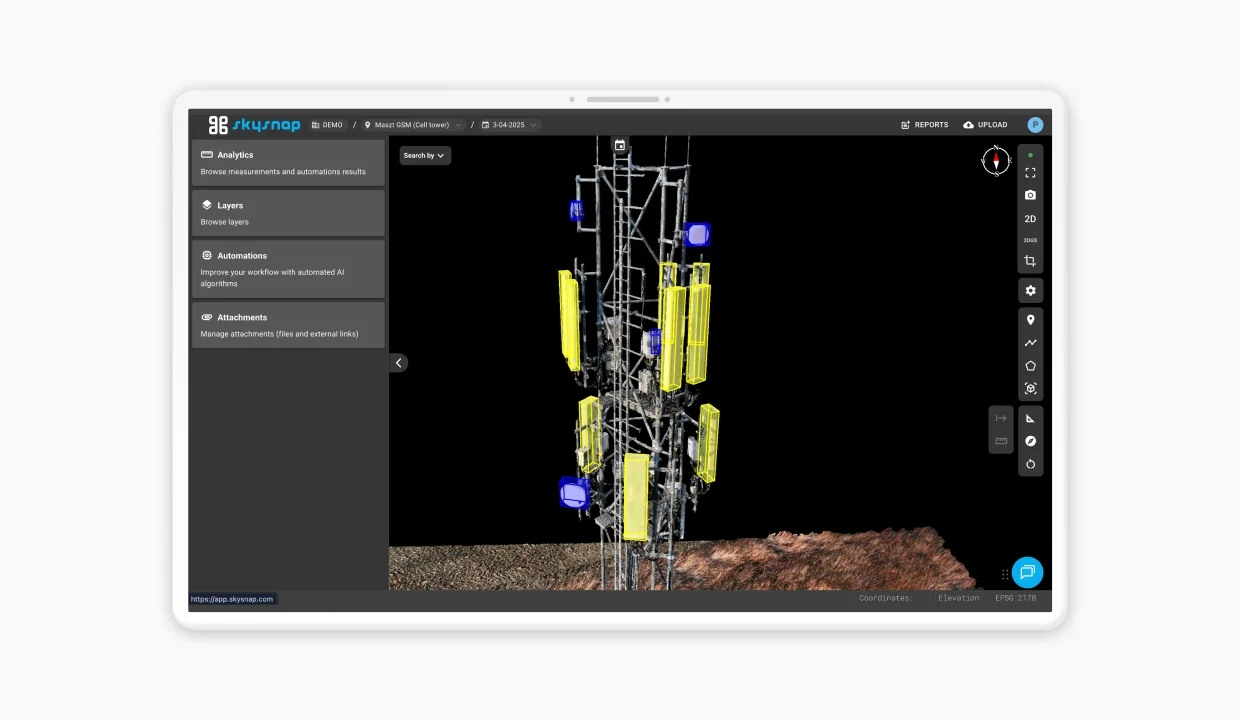Open the Search by dropdown

tap(425, 156)
